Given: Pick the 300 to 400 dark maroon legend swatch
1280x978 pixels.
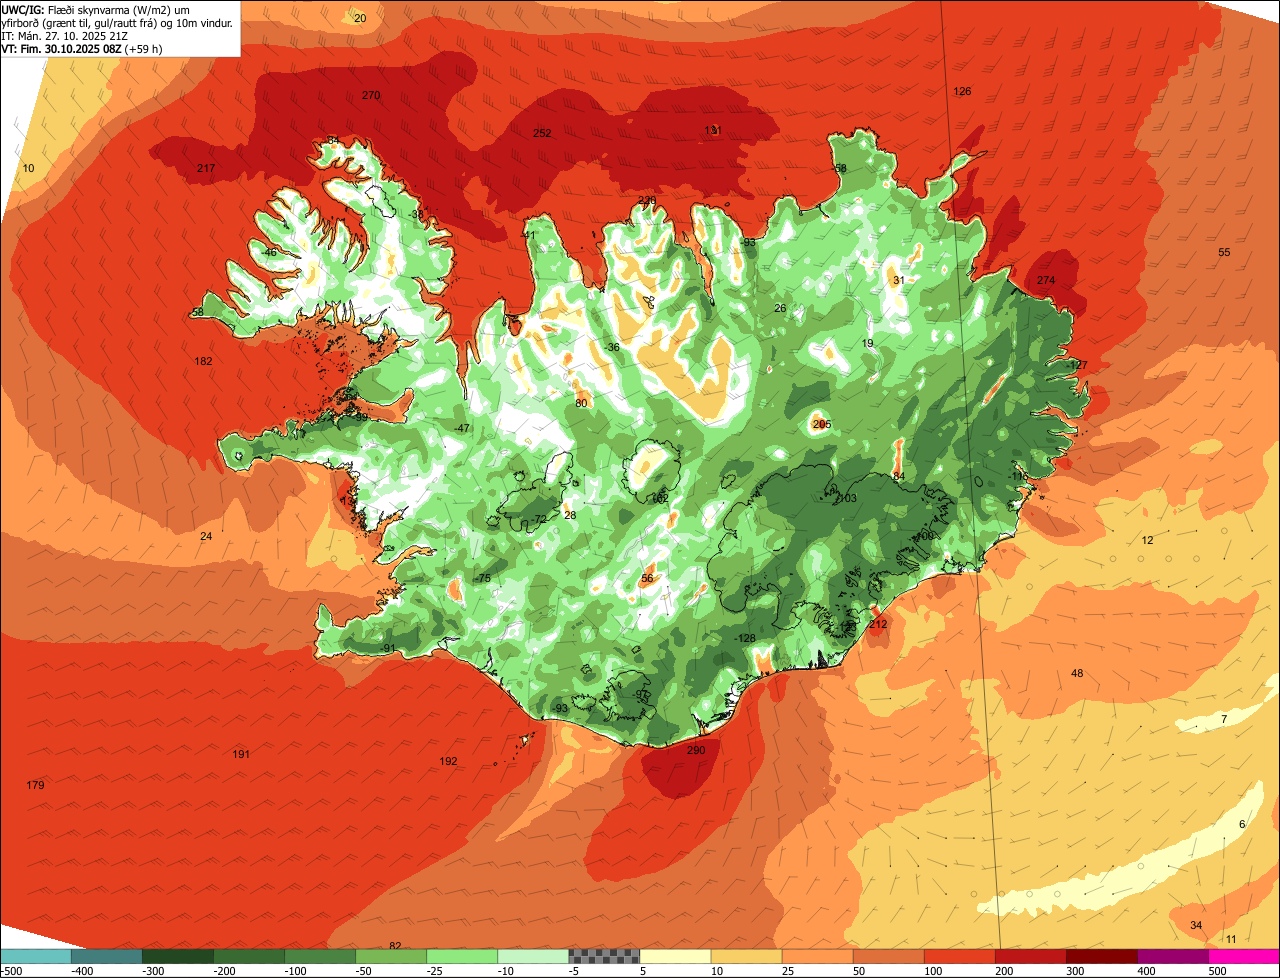Looking at the screenshot, I should pos(1102,956).
